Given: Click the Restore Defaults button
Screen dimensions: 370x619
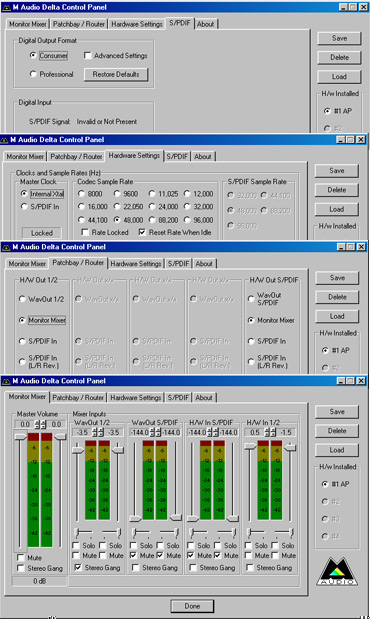Looking at the screenshot, I should point(116,74).
